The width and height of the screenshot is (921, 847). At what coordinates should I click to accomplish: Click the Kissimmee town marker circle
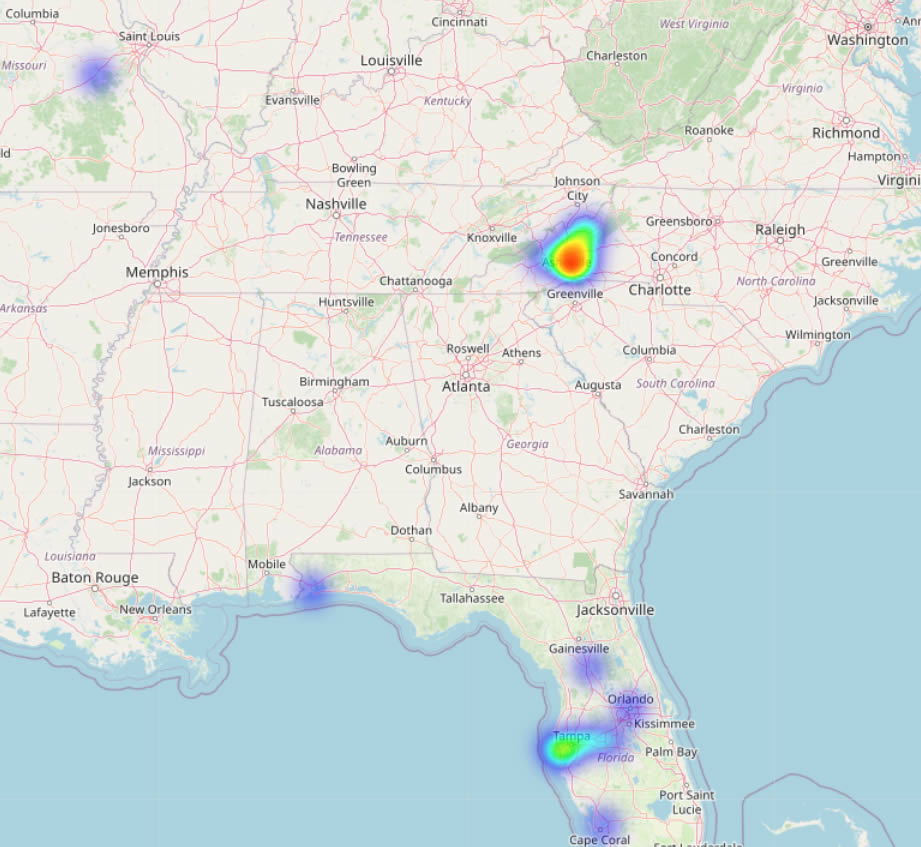(629, 724)
